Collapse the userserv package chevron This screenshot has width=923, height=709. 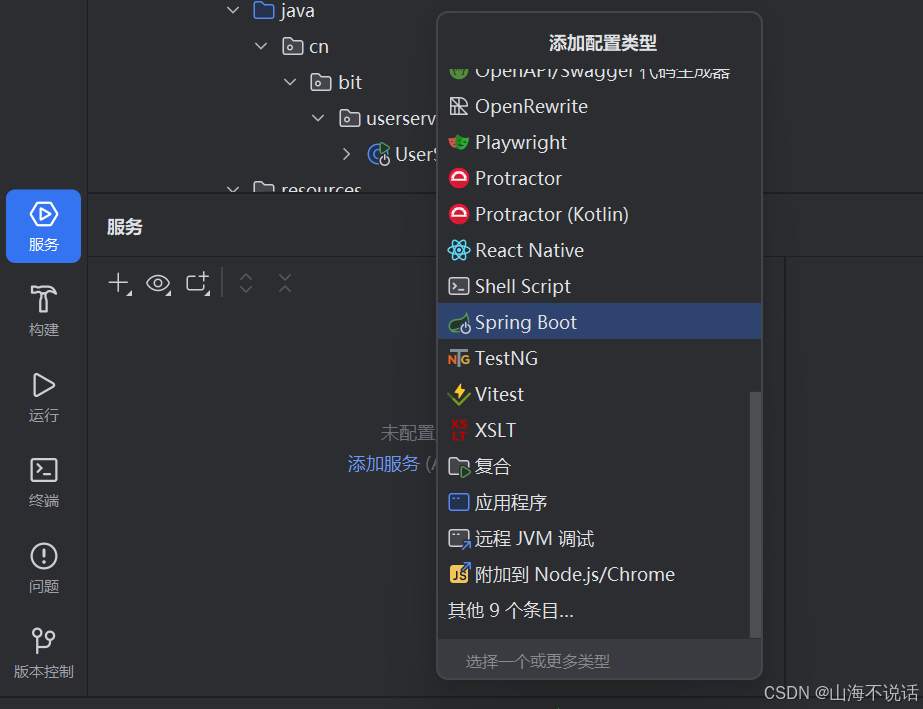pyautogui.click(x=318, y=118)
